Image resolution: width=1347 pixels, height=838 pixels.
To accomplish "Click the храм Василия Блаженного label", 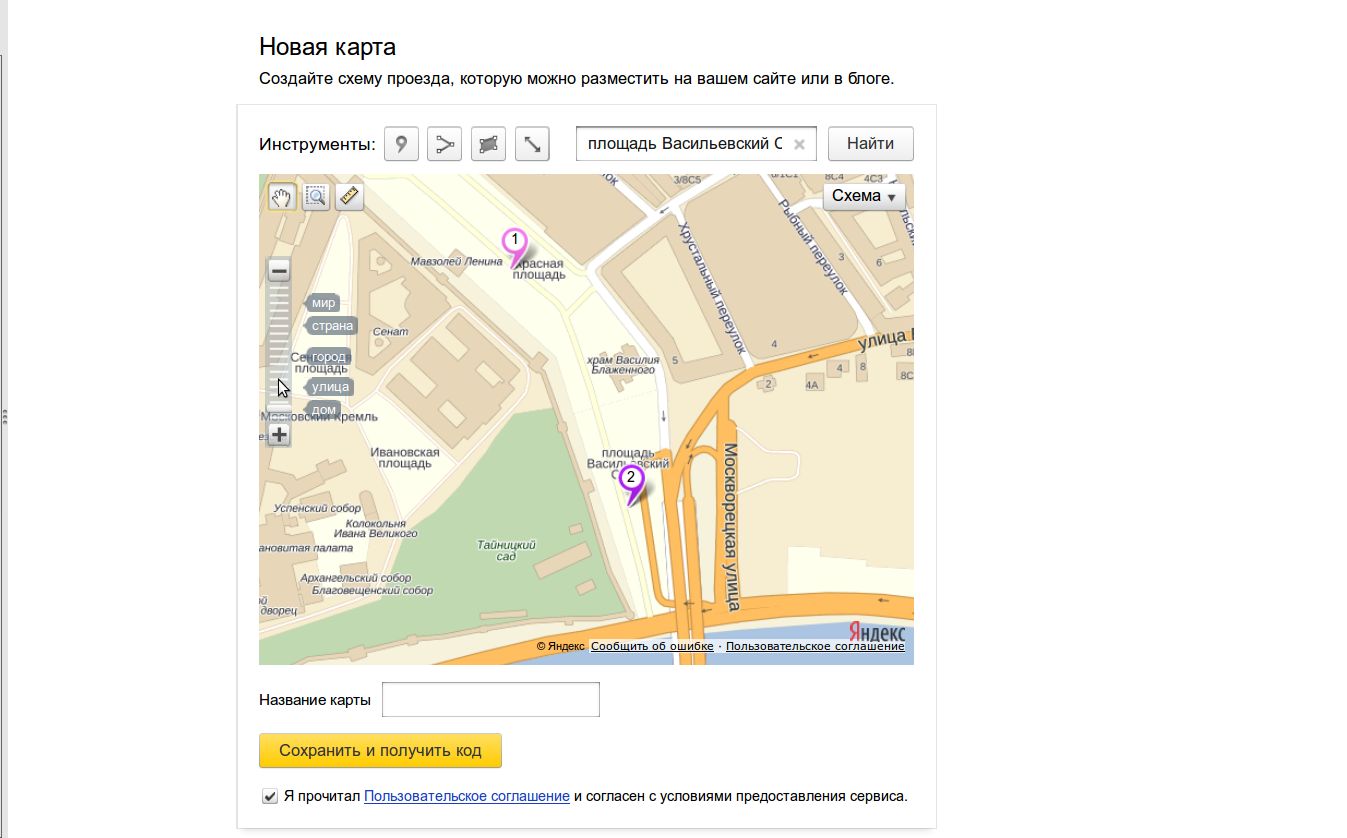I will pyautogui.click(x=622, y=364).
